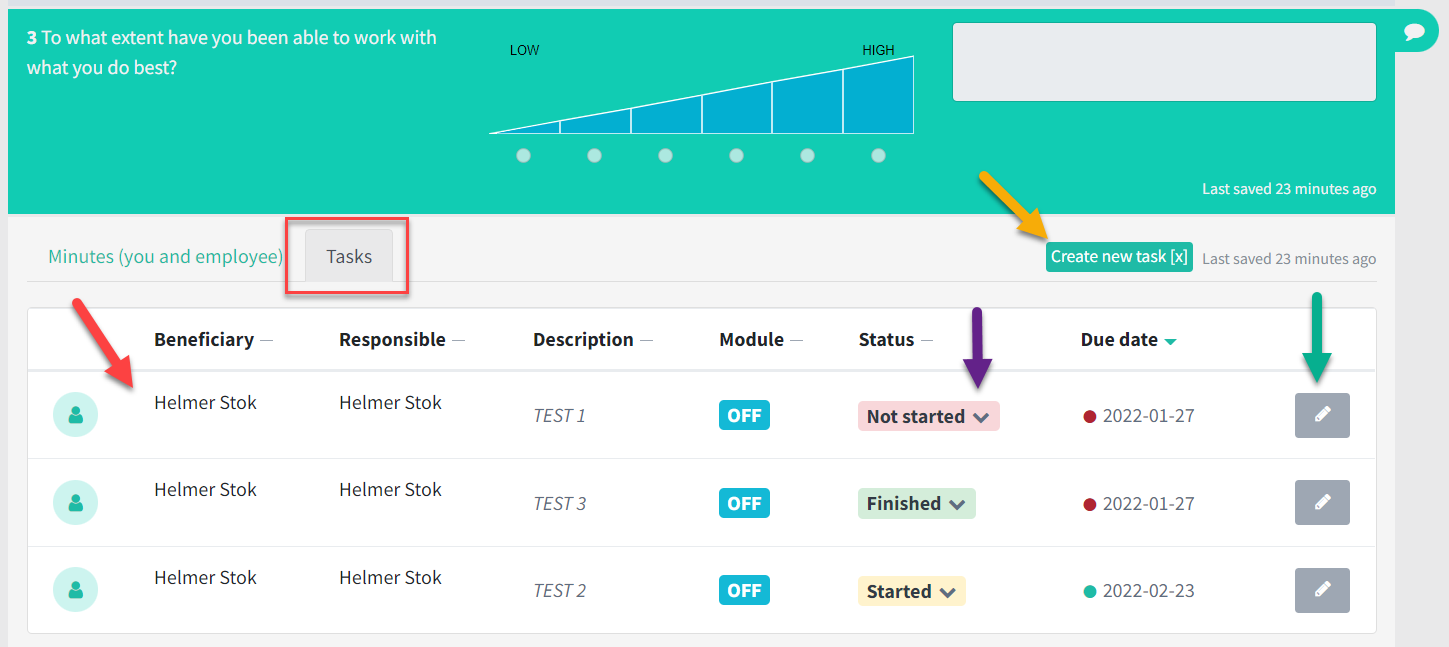Open the comment speech bubble icon
Screen dimensions: 1449x647
[1414, 32]
